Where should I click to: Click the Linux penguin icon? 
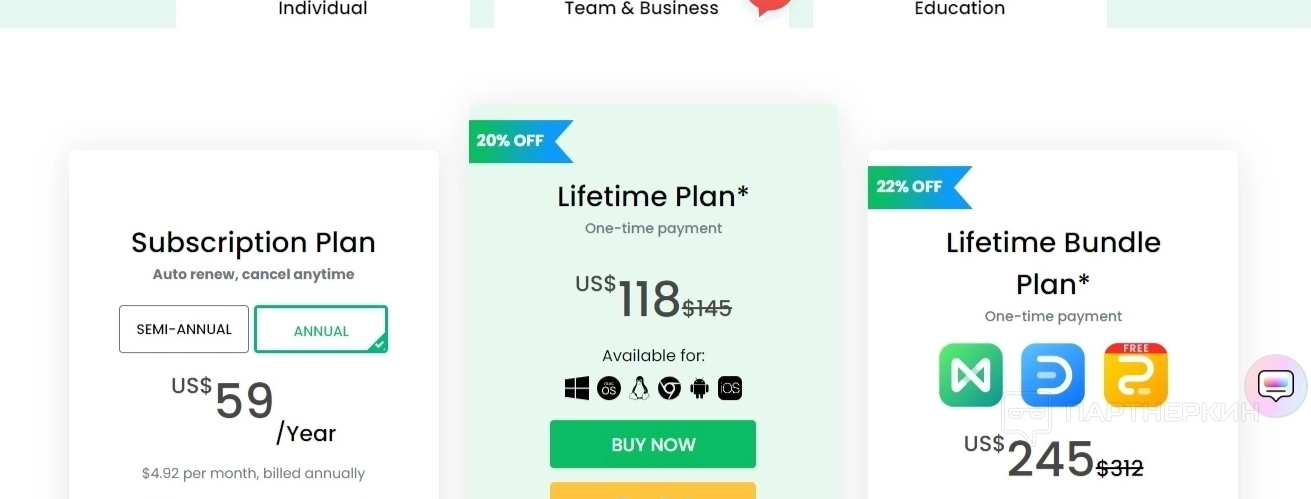pos(639,389)
